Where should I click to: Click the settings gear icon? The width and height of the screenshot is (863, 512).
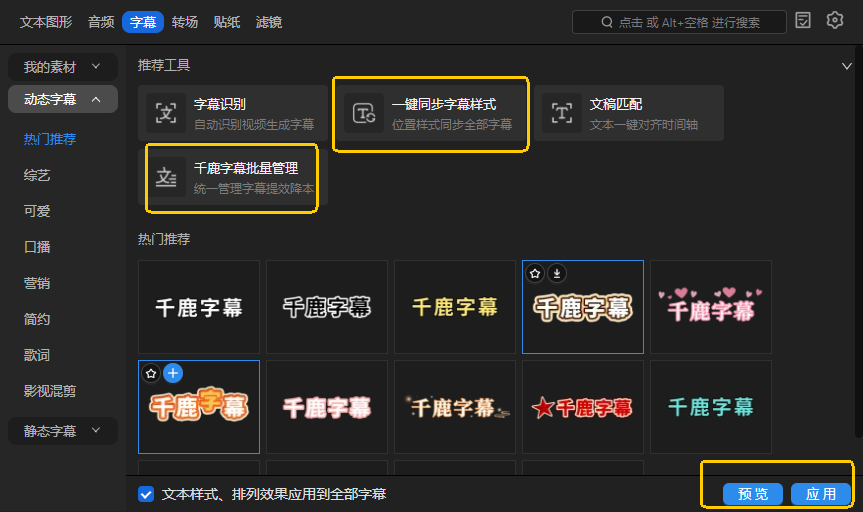tap(834, 20)
